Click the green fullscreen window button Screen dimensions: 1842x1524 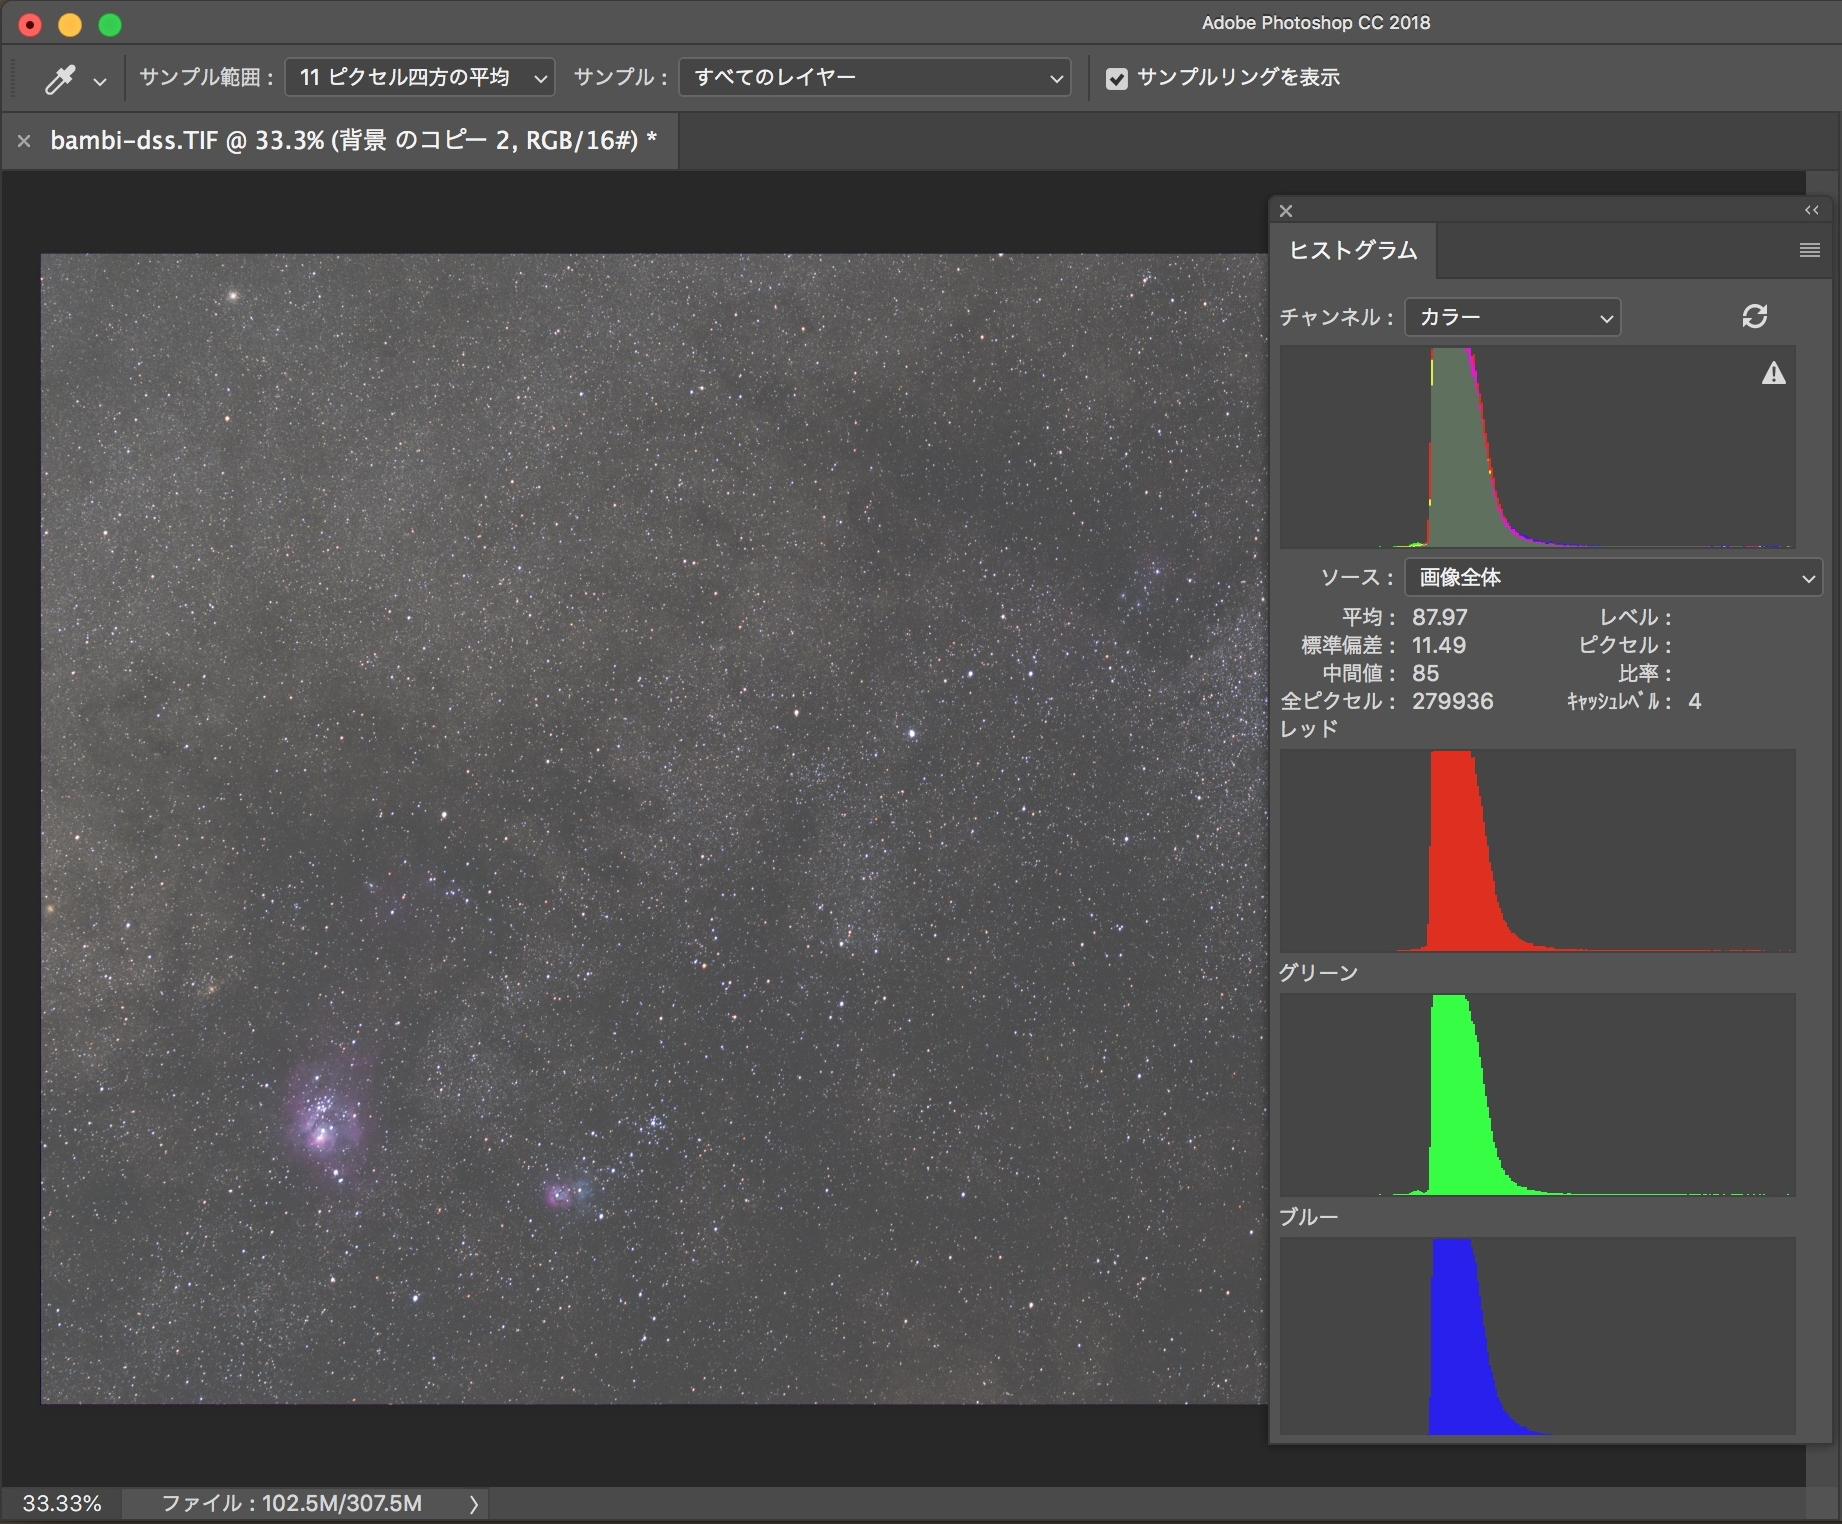(110, 25)
